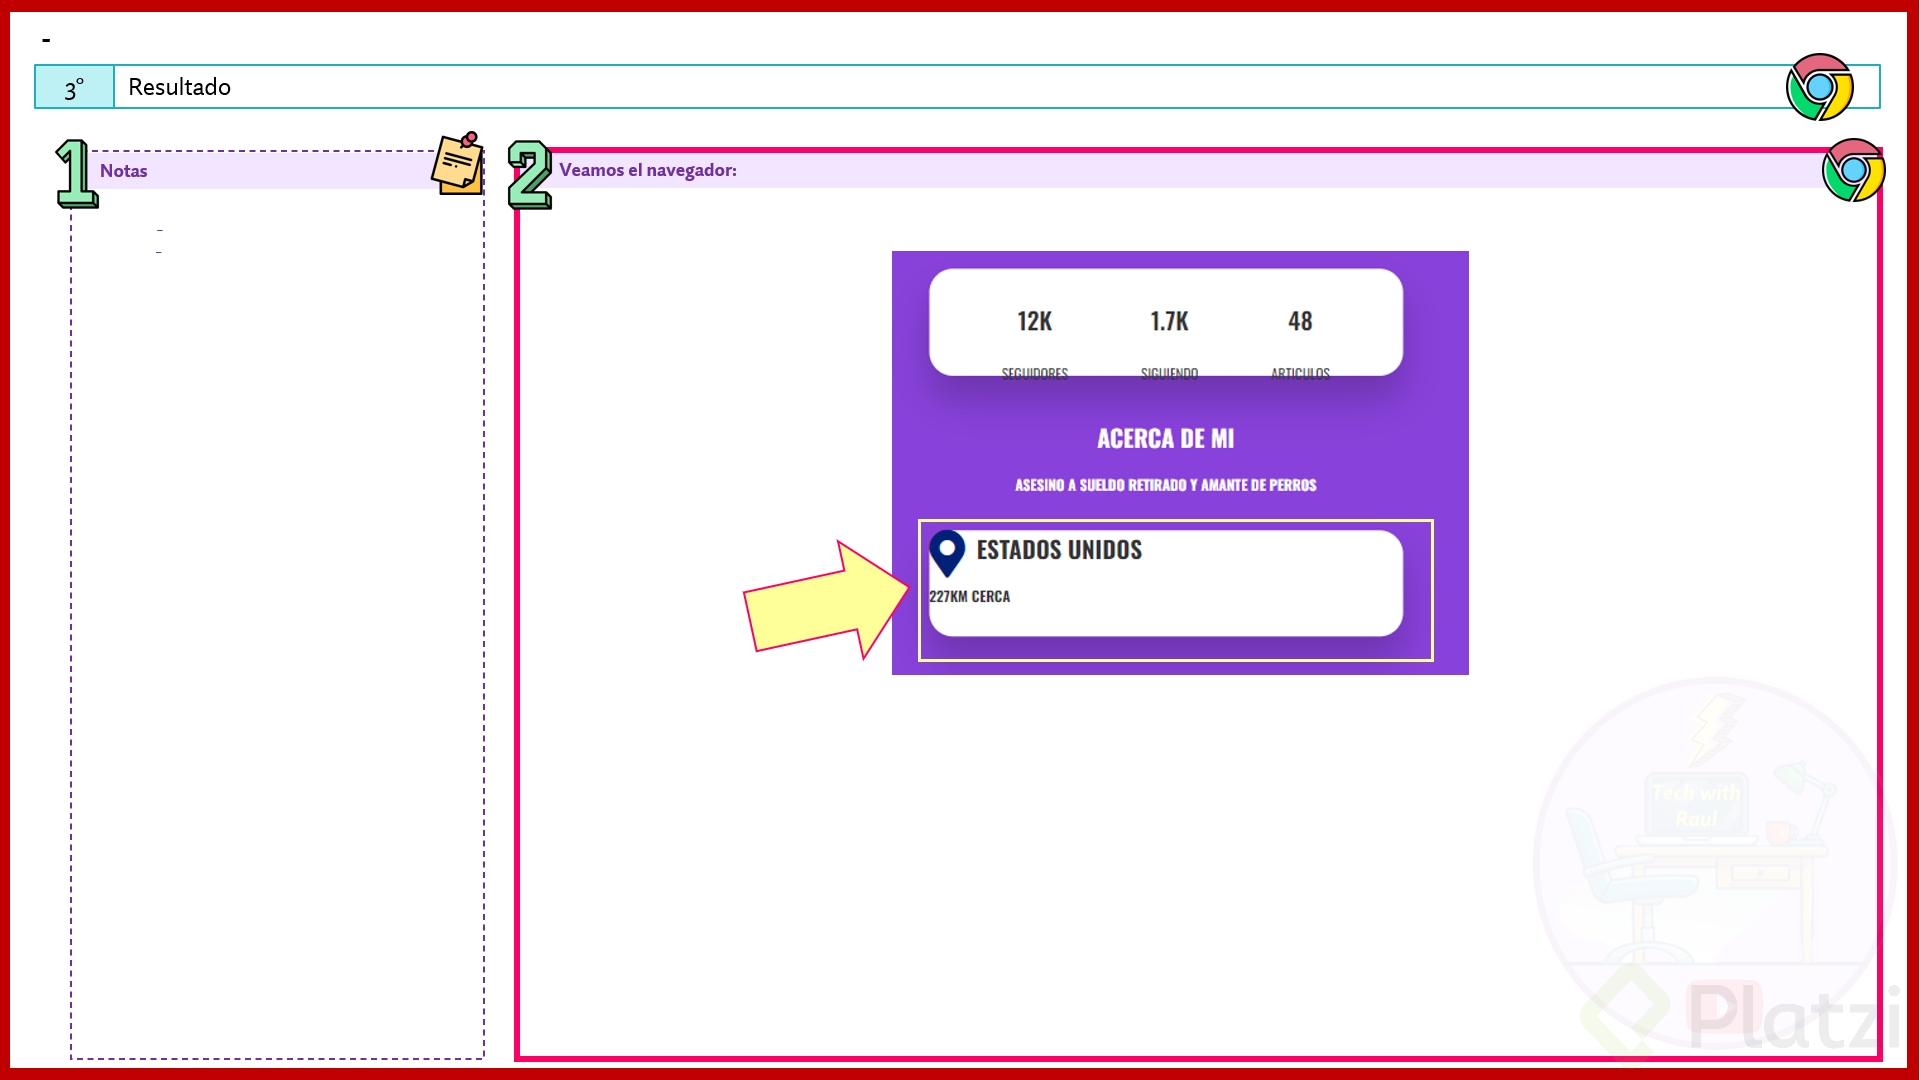
Task: Click the 12K seguidores stat
Action: click(x=1034, y=322)
